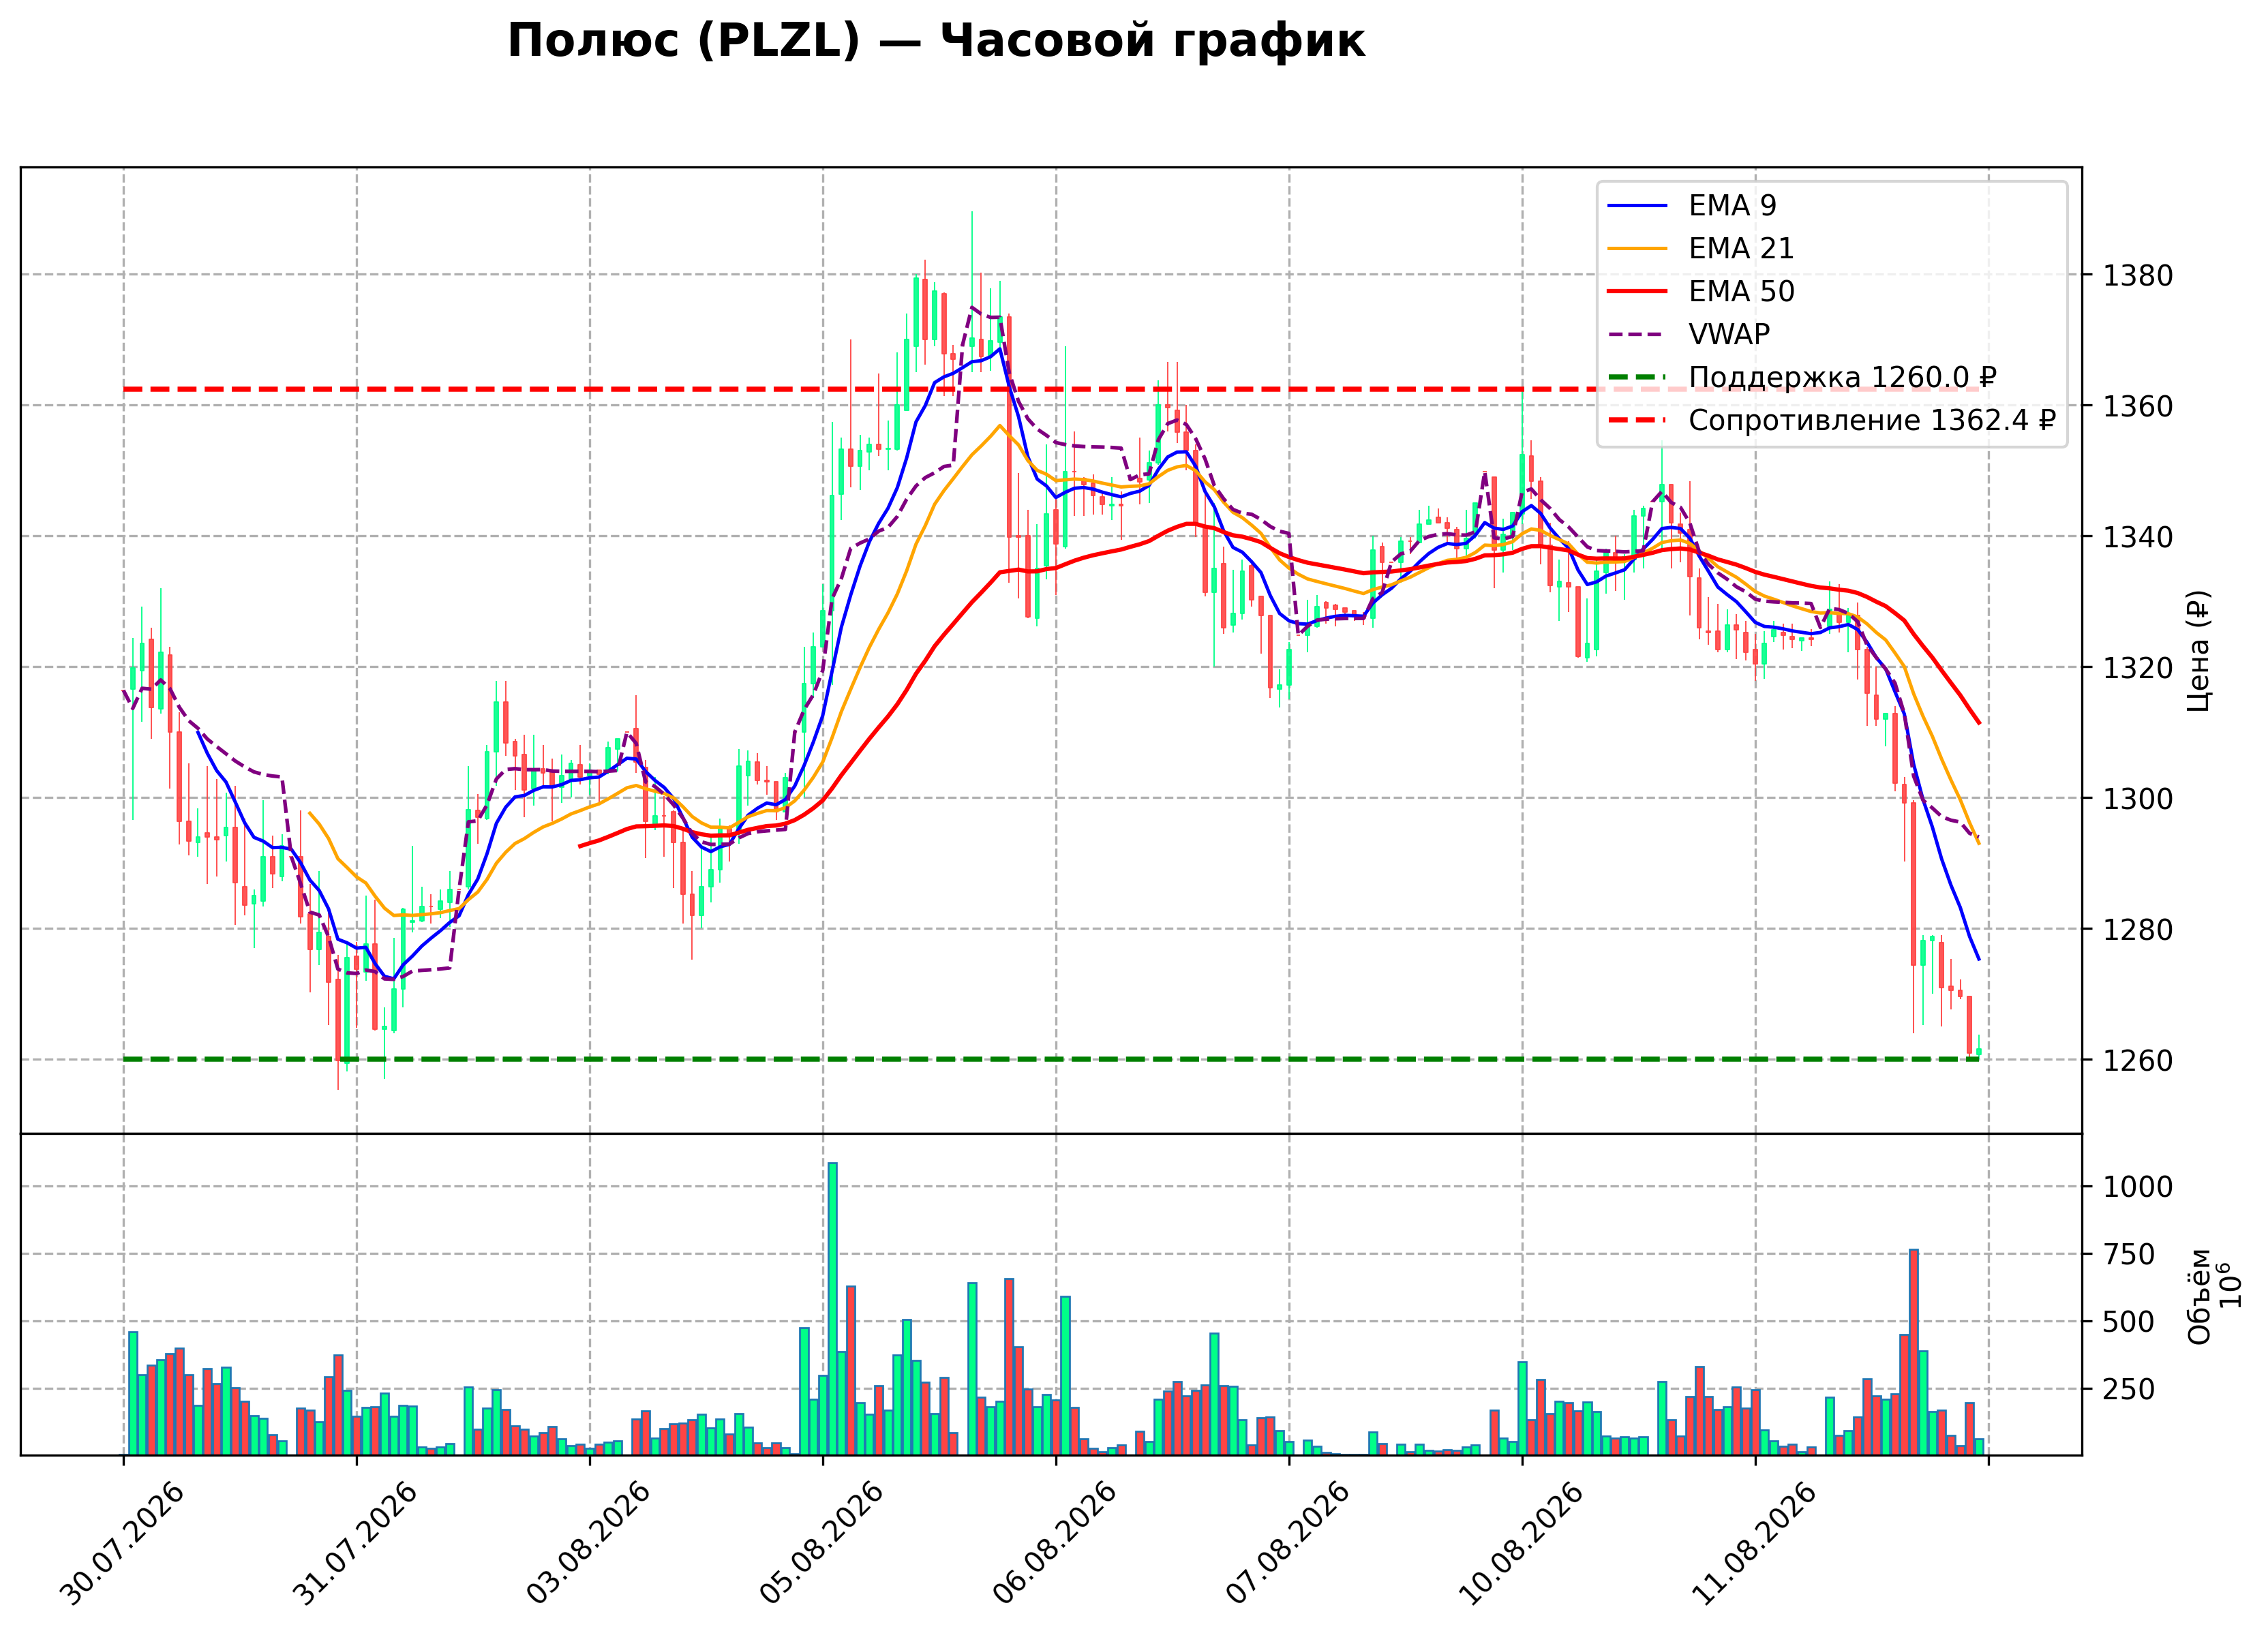Viewport: 2268px width, 1631px height.
Task: Click the date label "03.08.2026"
Action: 590,1544
